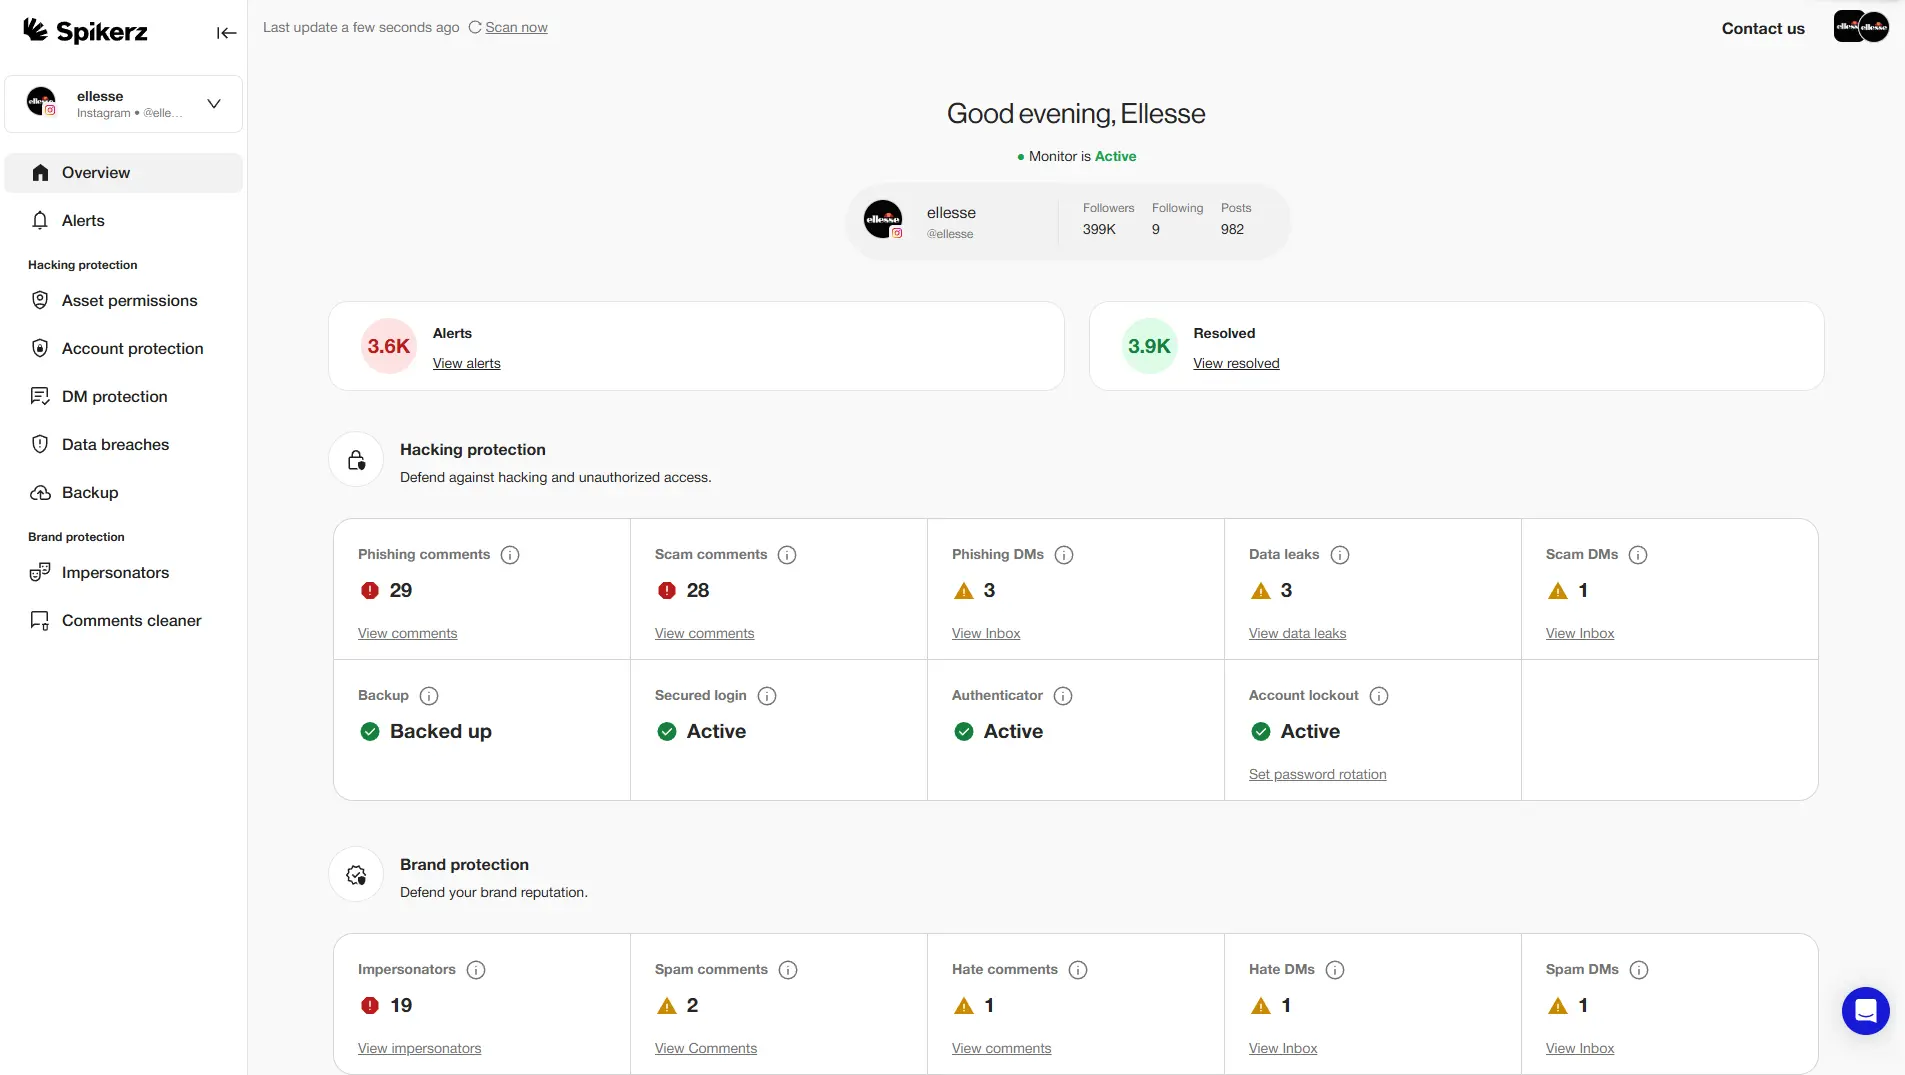Screen dimensions: 1905x1075
Task: Click View impersonators link
Action: click(419, 1048)
